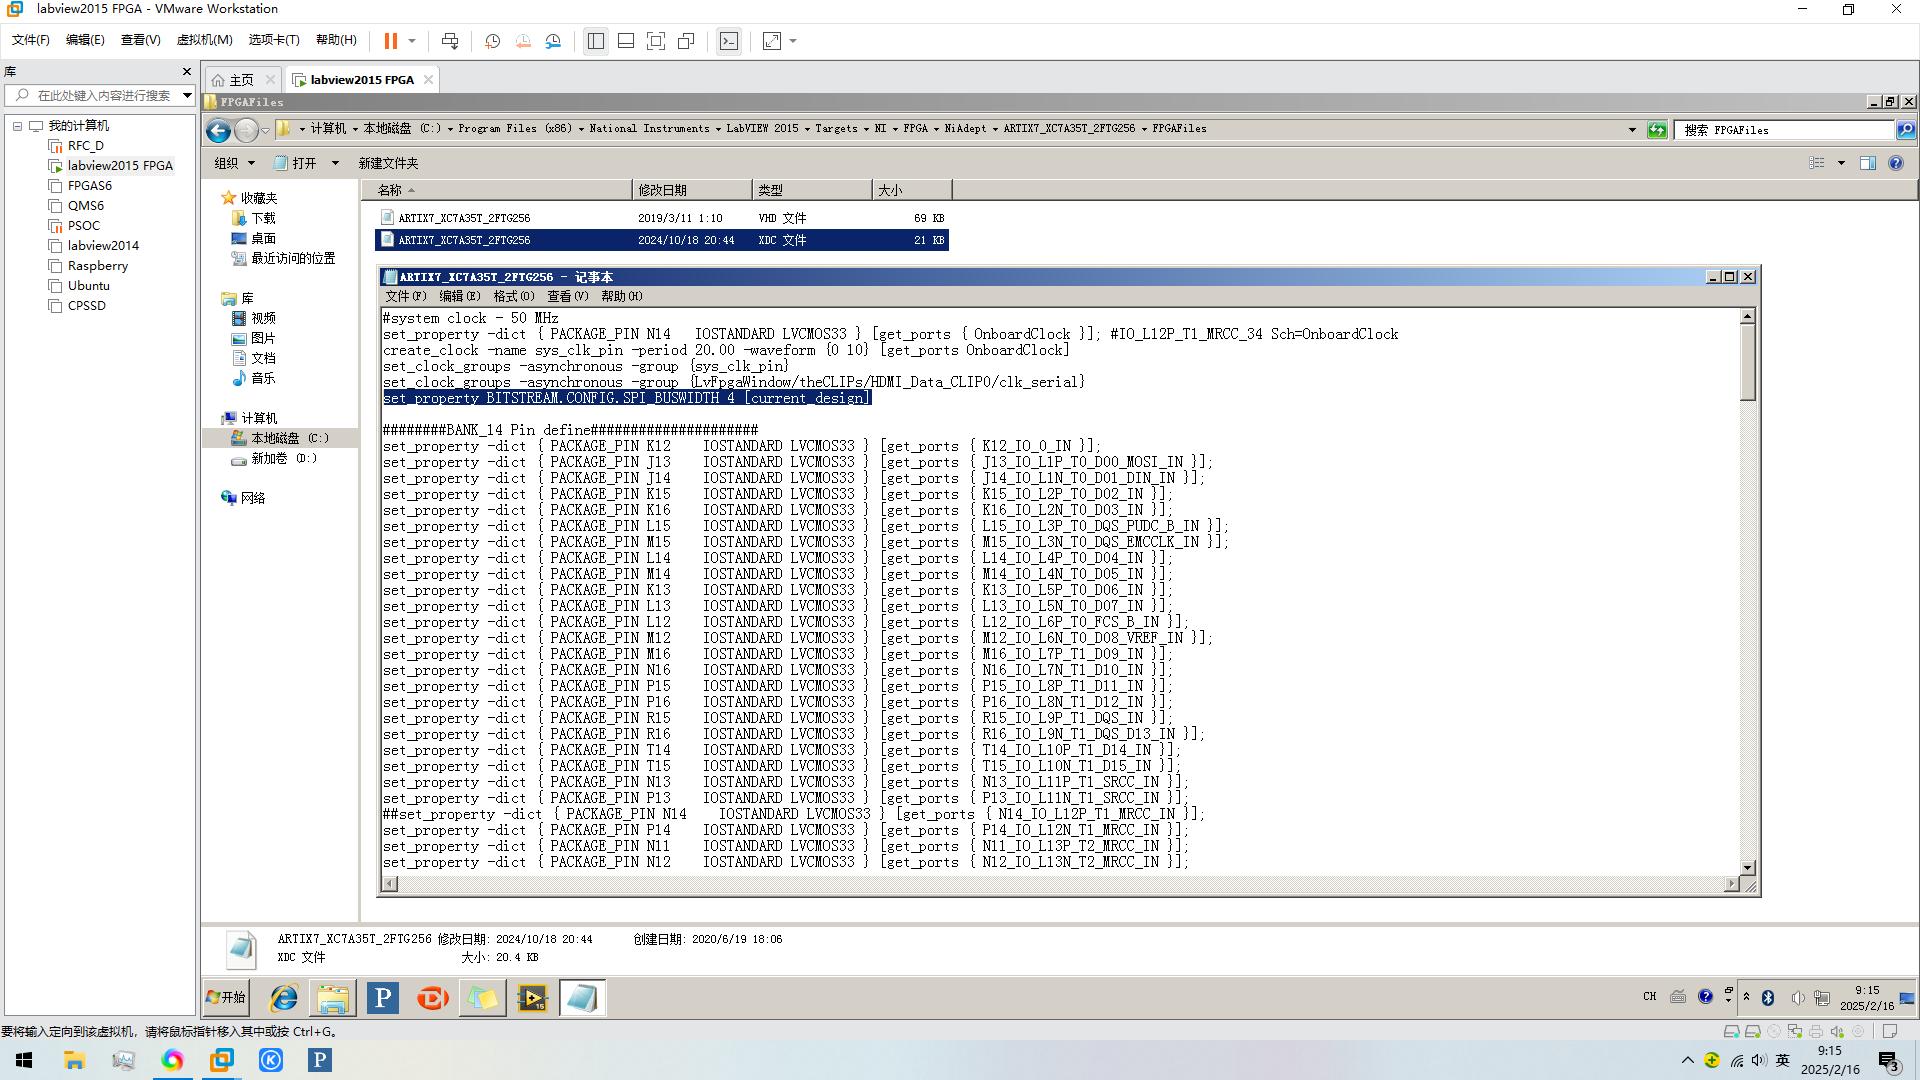The height and width of the screenshot is (1080, 1920).
Task: Open the pause button dropdown arrow
Action: 412,41
